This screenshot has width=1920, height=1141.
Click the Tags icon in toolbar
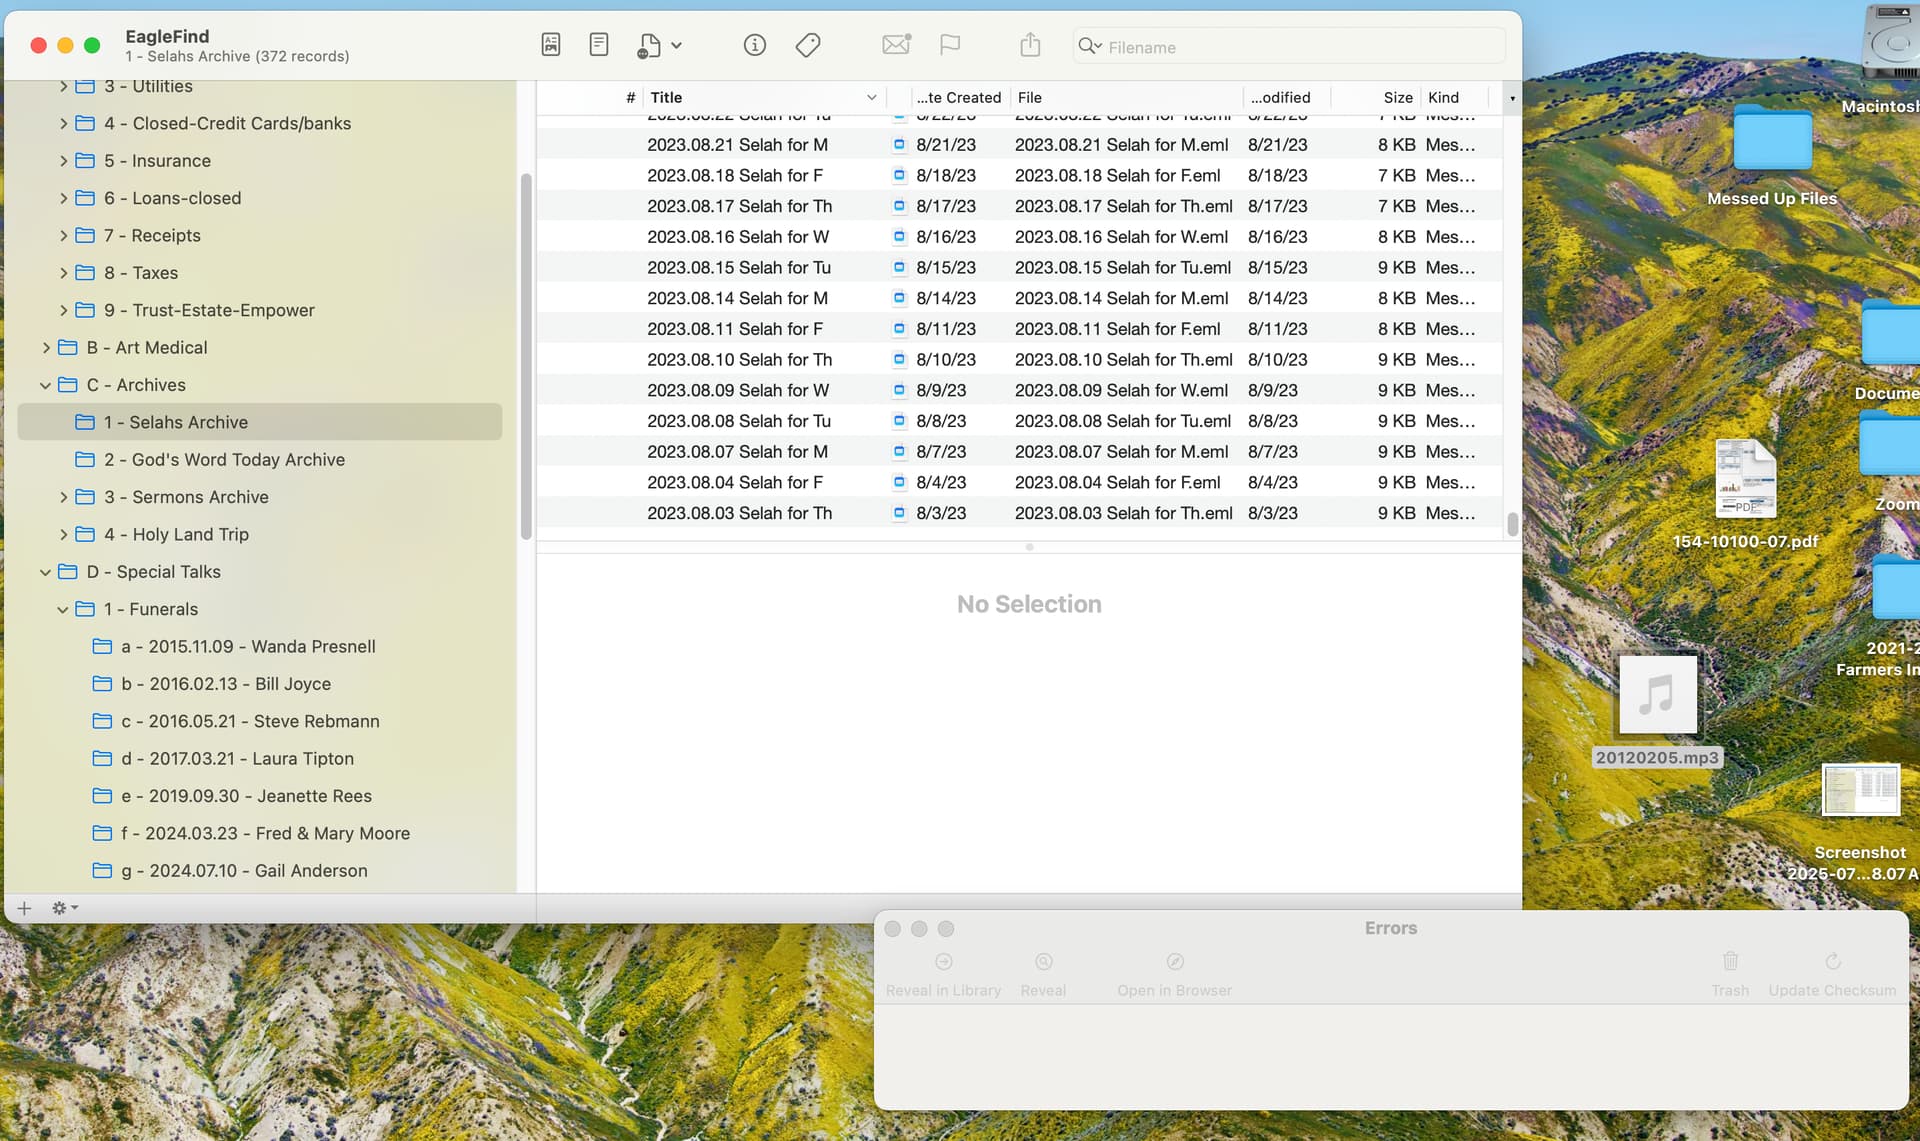808,45
